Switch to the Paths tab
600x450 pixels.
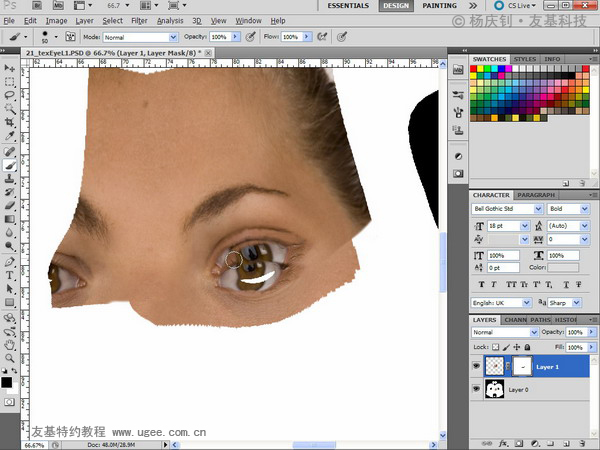(x=540, y=320)
